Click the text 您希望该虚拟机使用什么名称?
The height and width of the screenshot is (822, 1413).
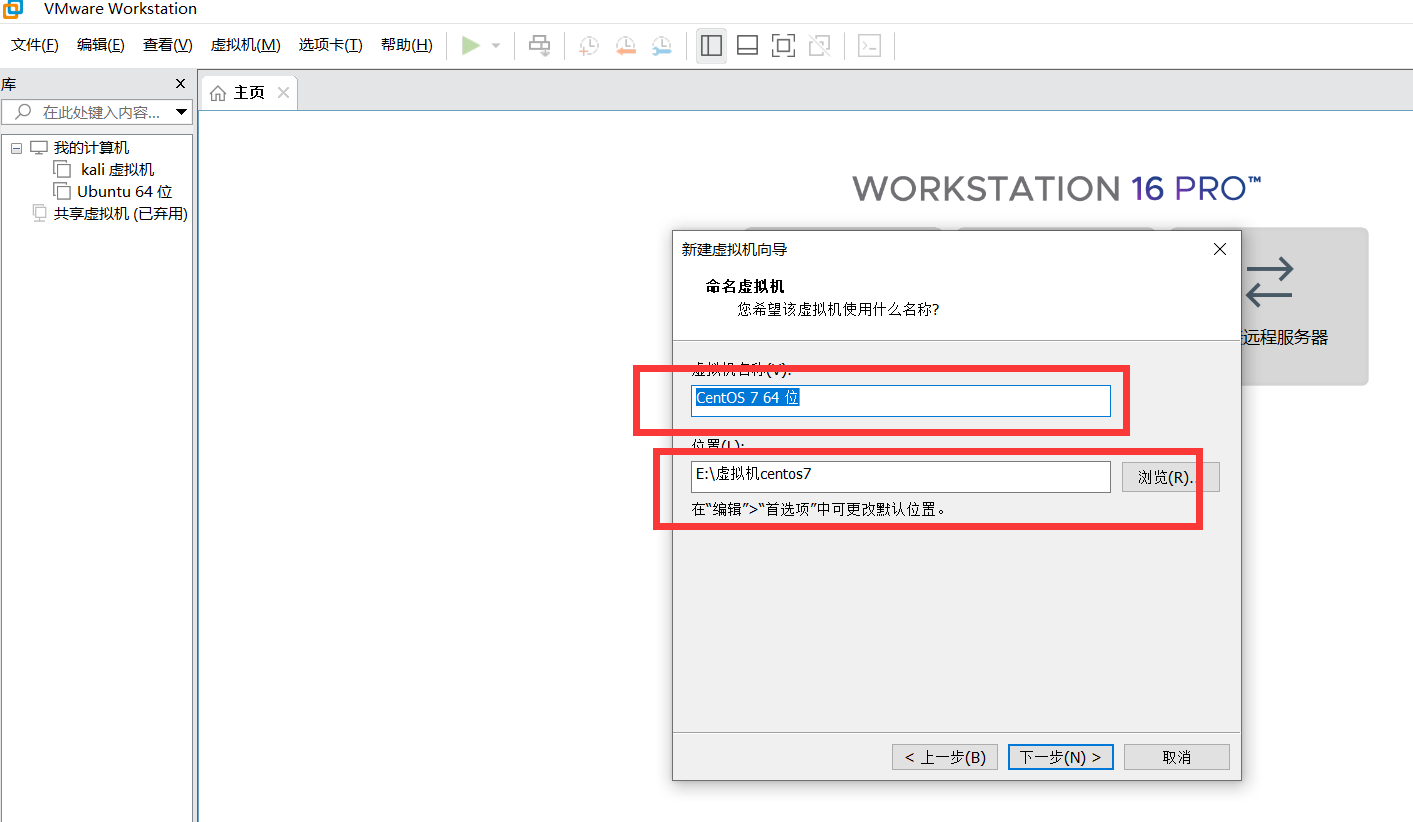click(x=838, y=310)
